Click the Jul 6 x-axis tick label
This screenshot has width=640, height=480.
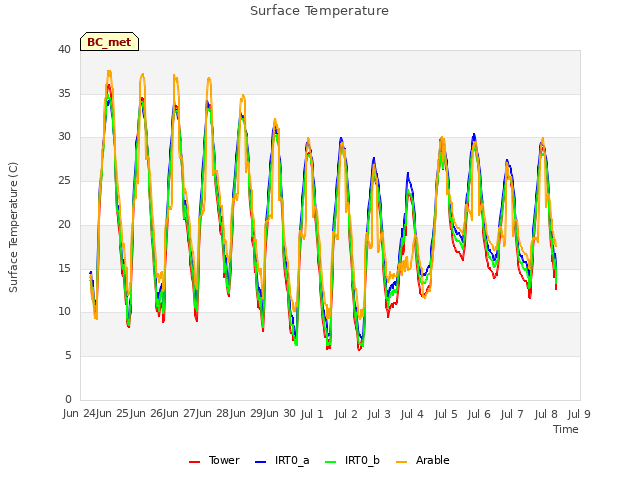pos(479,414)
